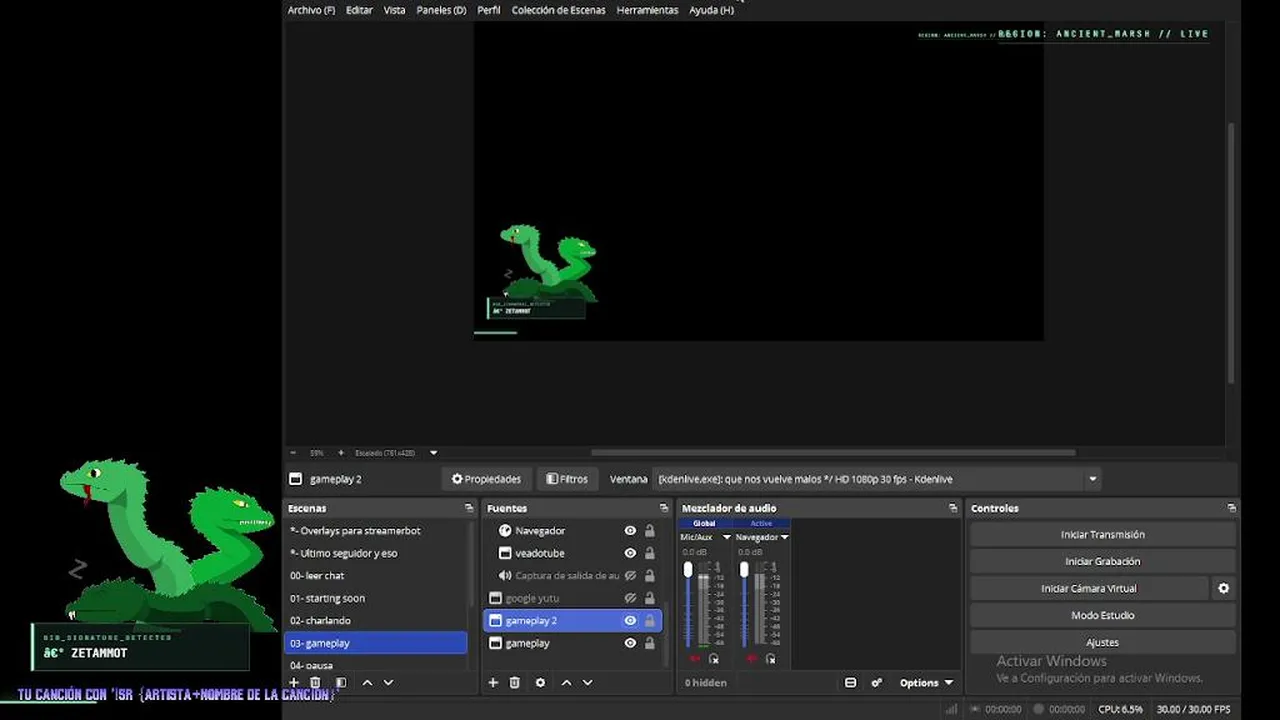Viewport: 1280px width, 720px height.
Task: Hide the veadotube source
Action: tap(630, 553)
